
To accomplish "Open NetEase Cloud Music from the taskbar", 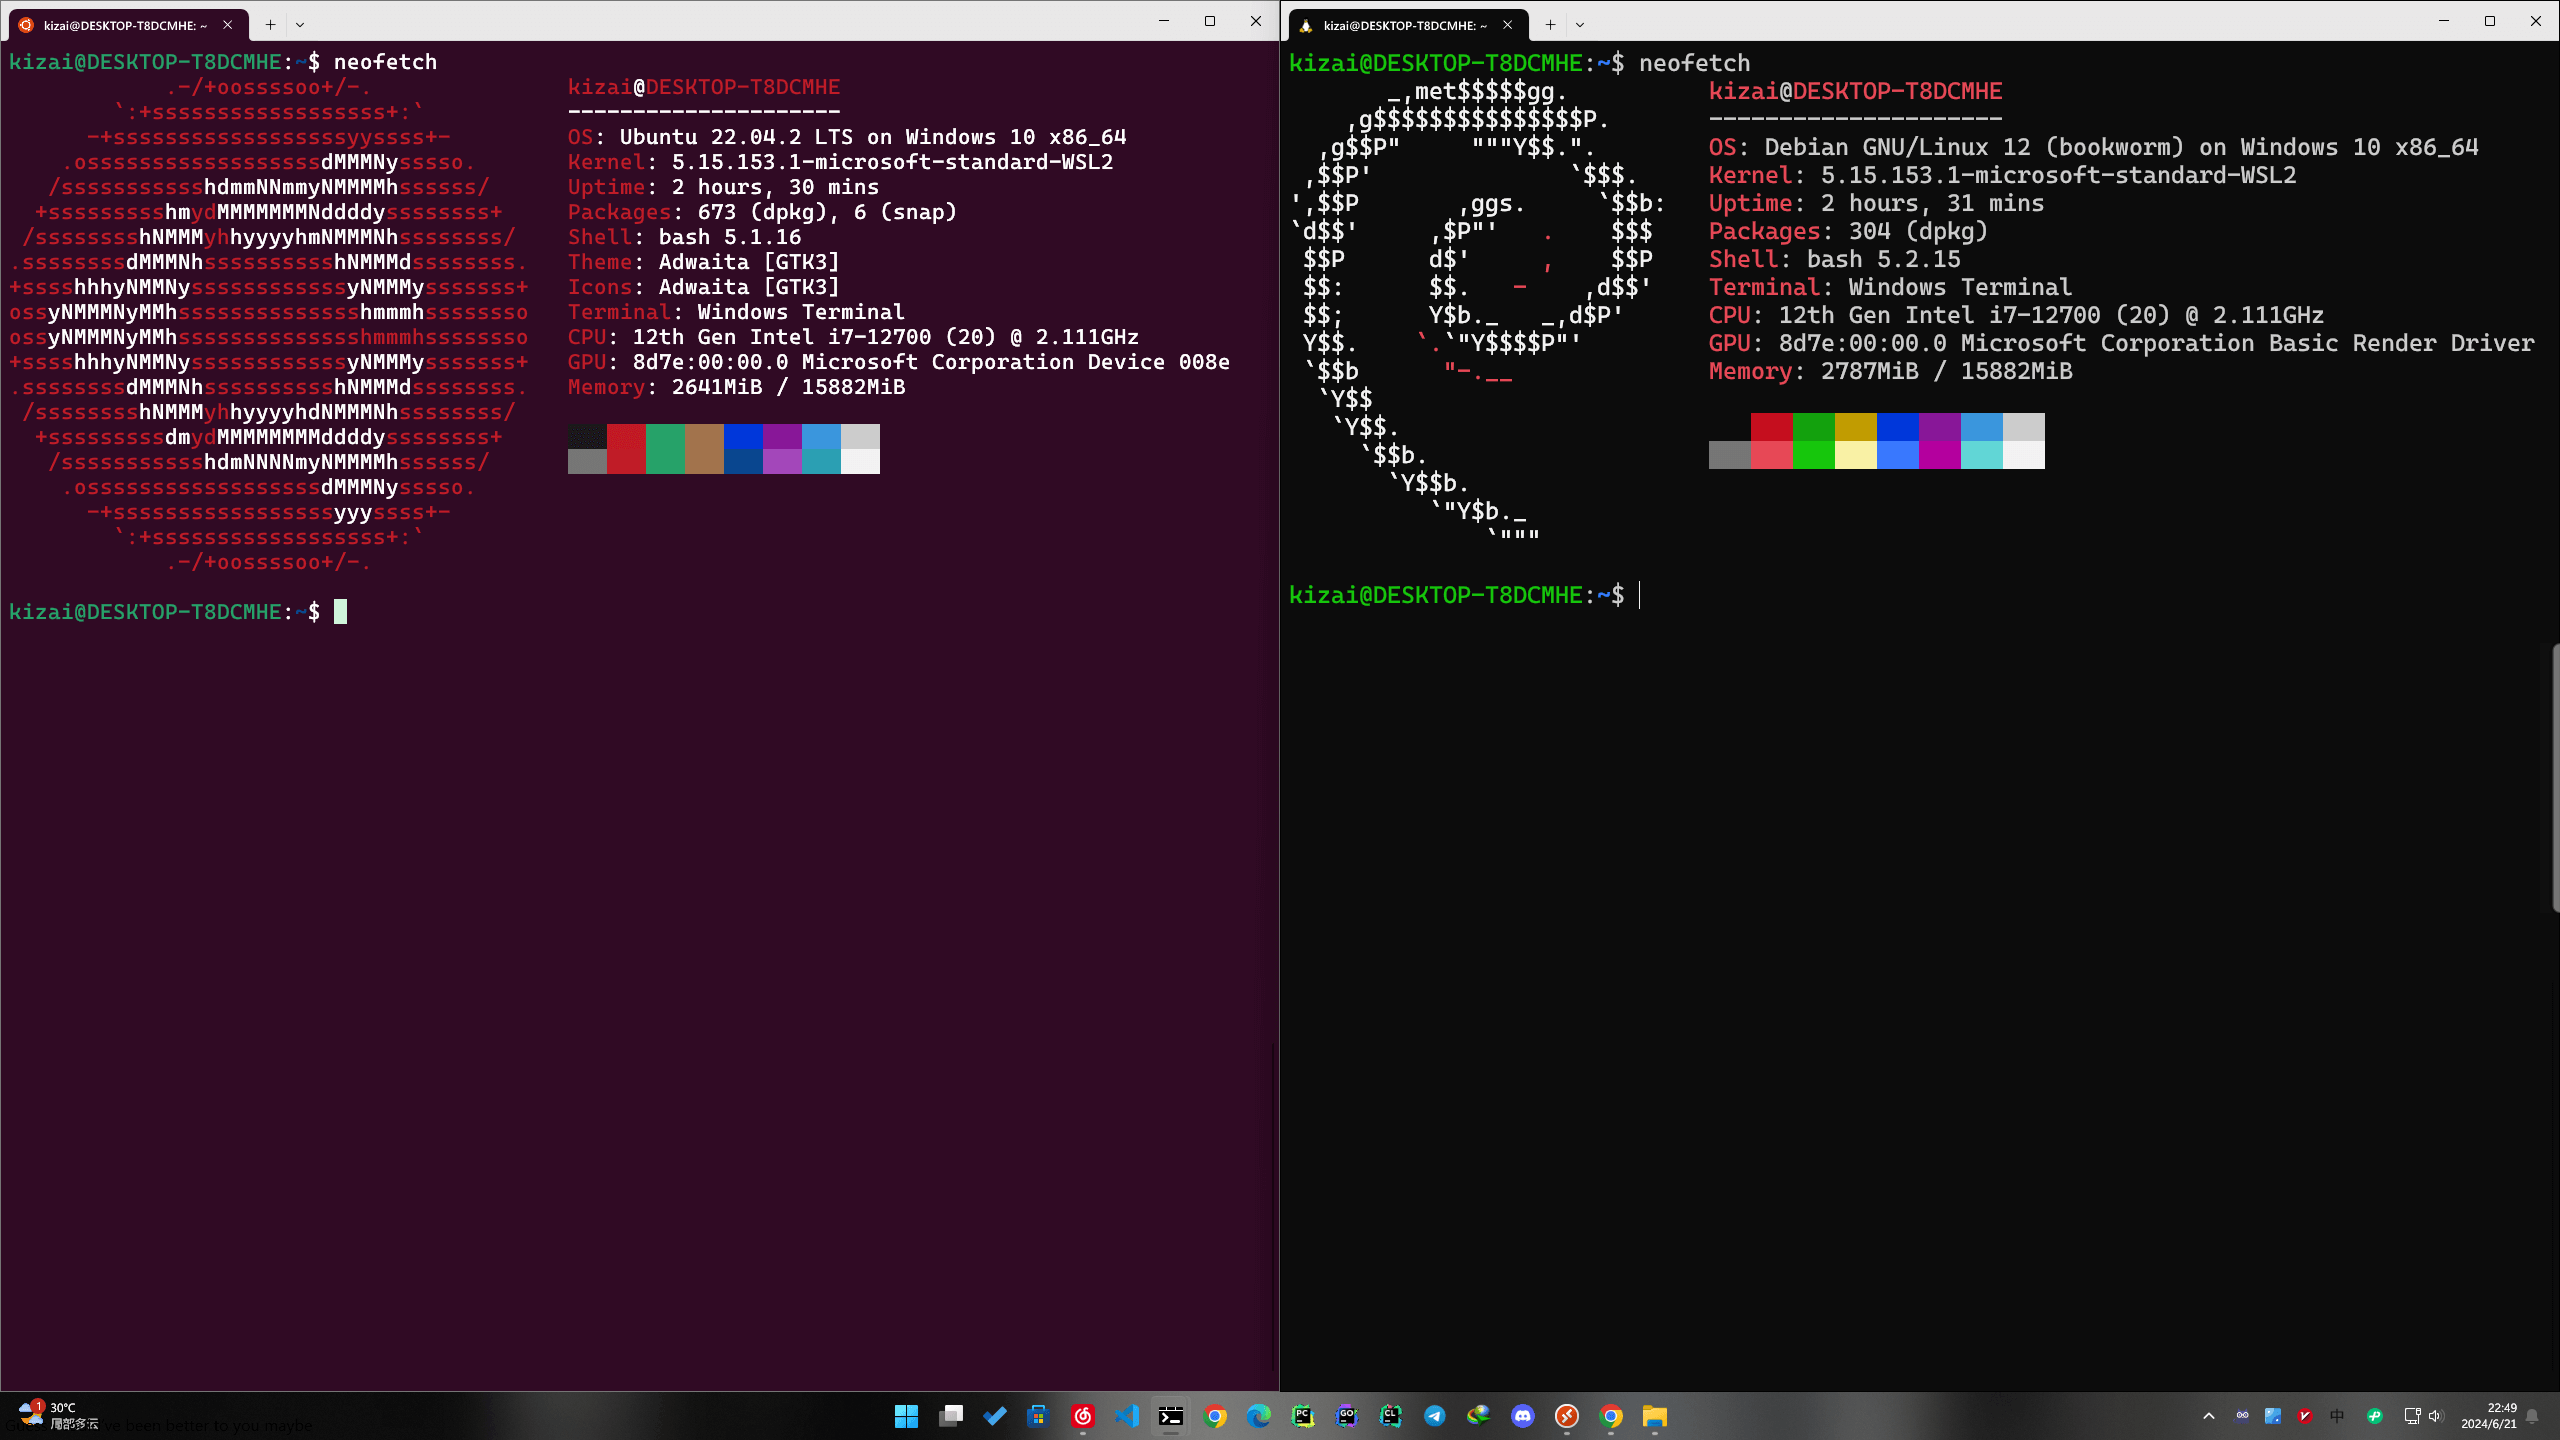I will coord(1083,1416).
